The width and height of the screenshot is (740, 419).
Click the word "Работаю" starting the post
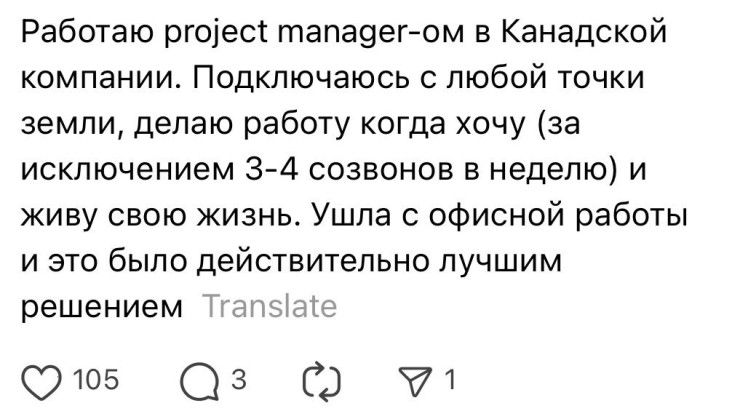(87, 32)
